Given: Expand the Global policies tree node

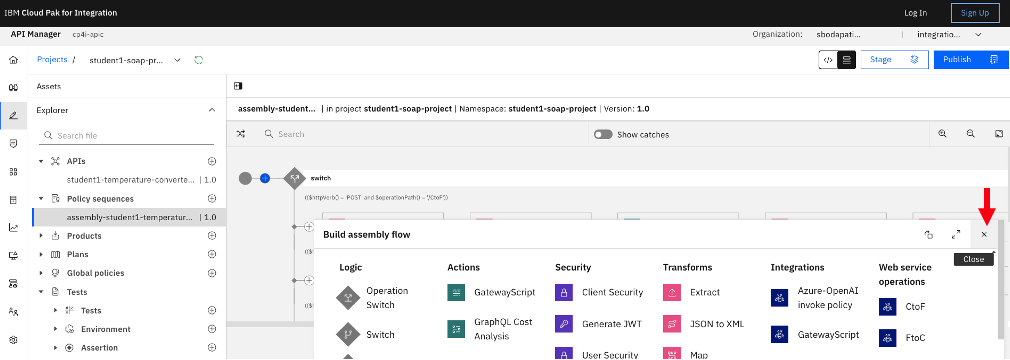Looking at the screenshot, I should coord(41,273).
